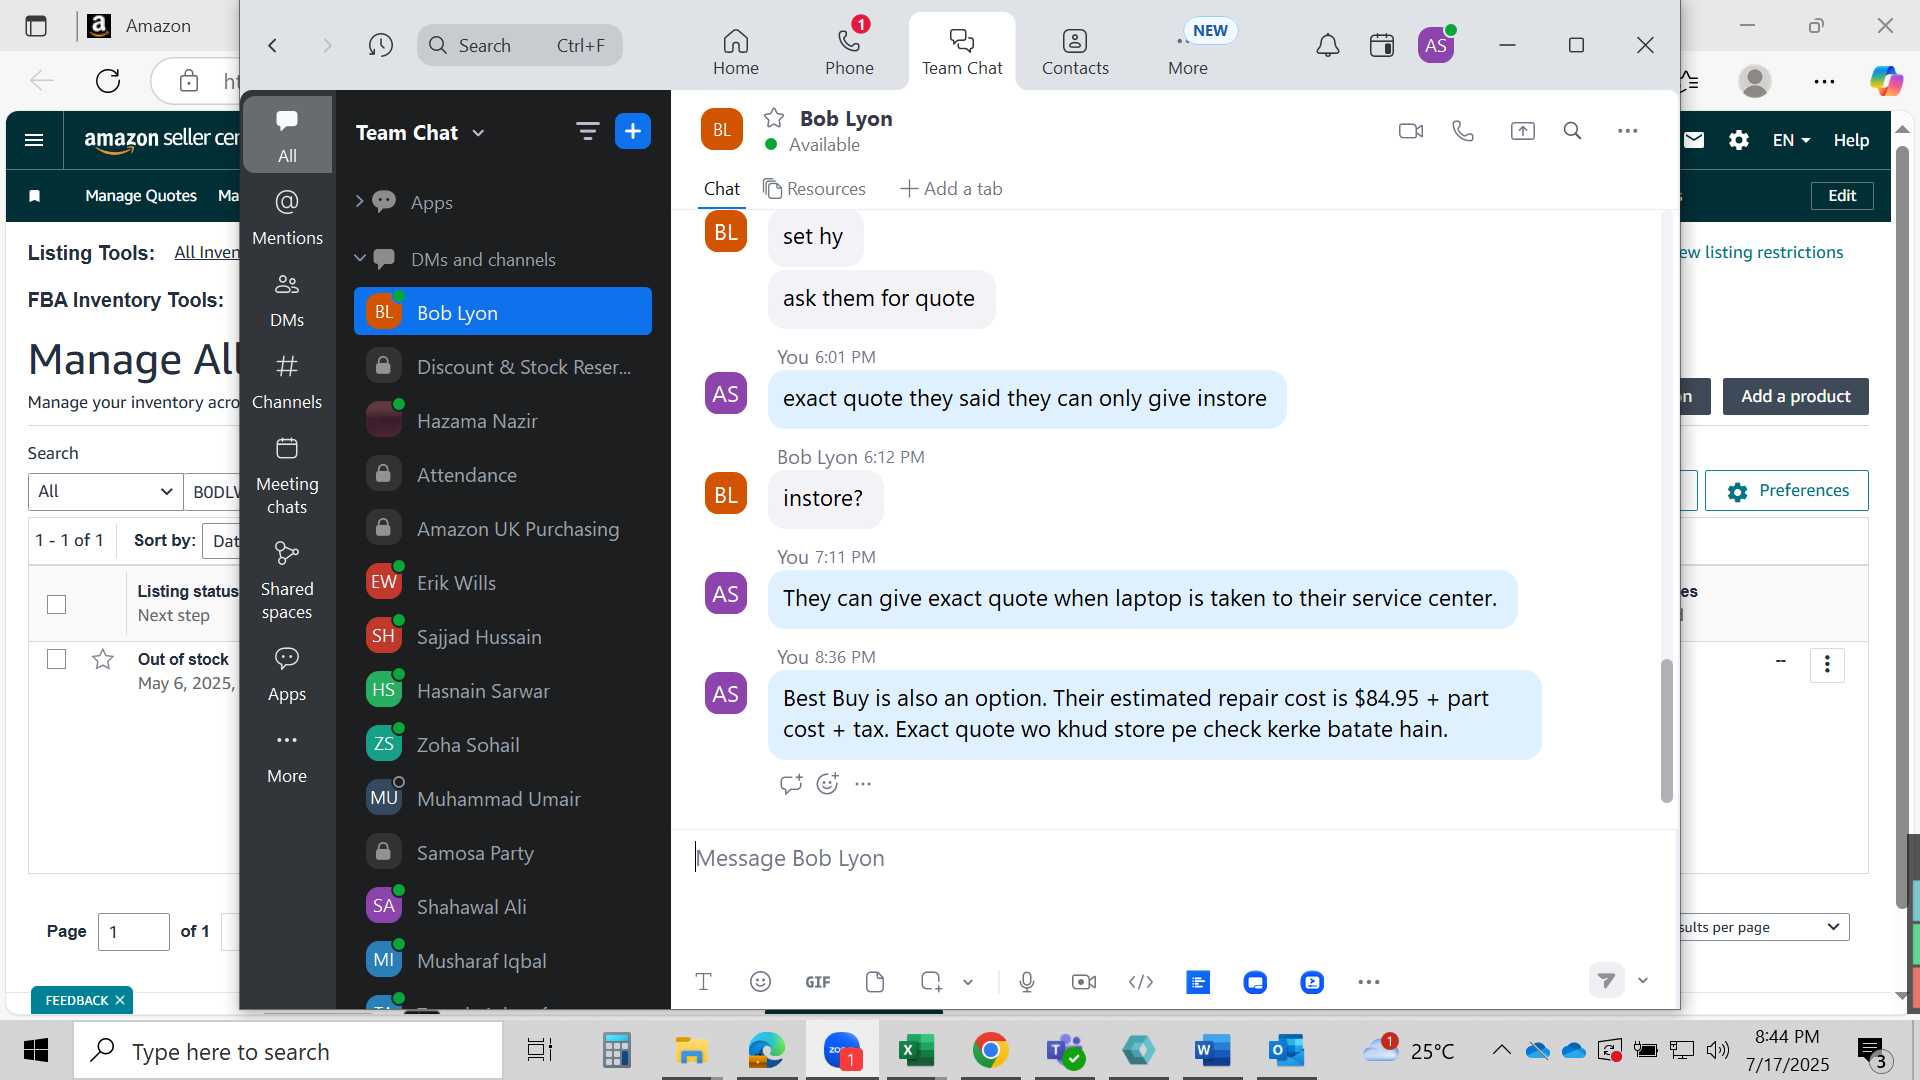This screenshot has height=1080, width=1920.
Task: Insert a code snippet
Action: click(x=1141, y=982)
